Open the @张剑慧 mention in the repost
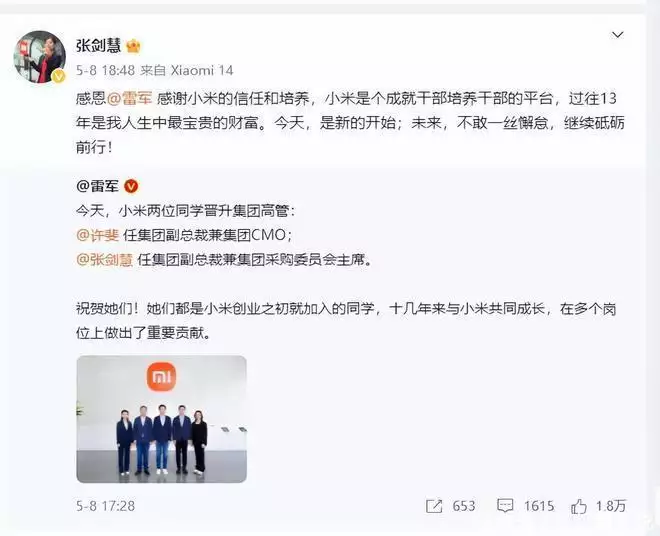Viewport: 660px width, 536px height. pos(104,260)
